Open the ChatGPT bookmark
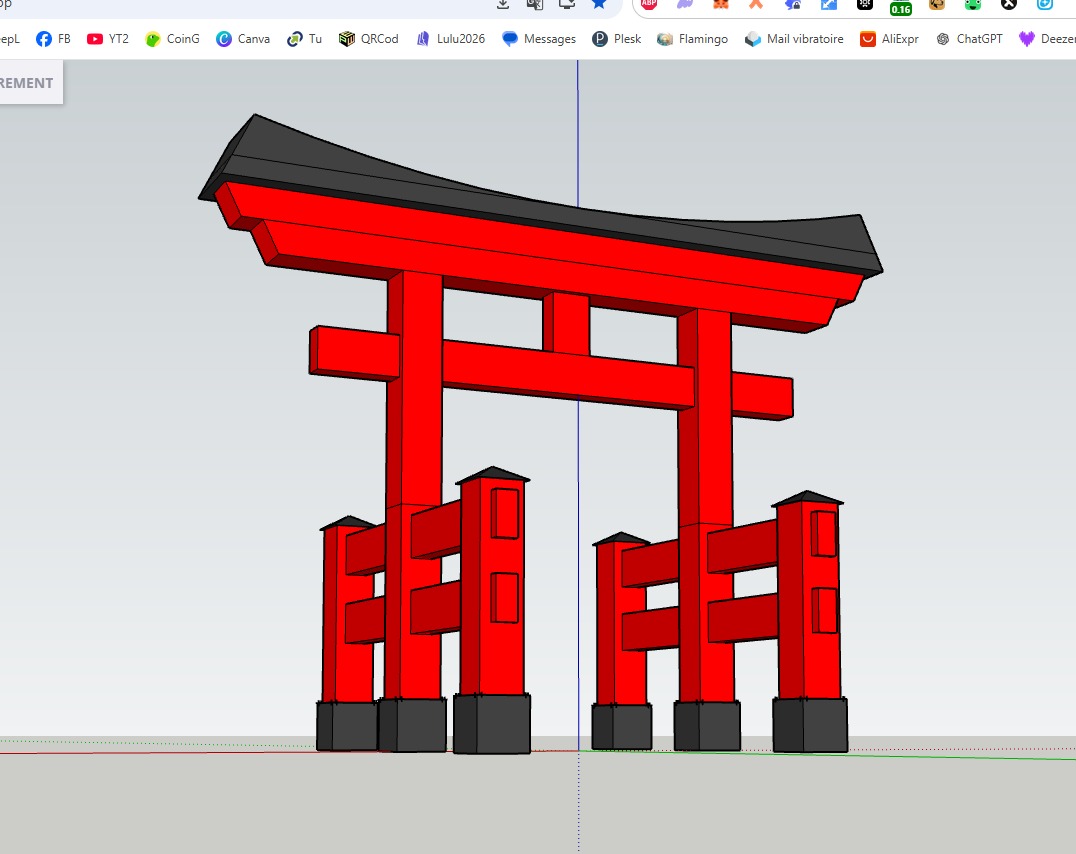The image size is (1076, 854). (969, 39)
